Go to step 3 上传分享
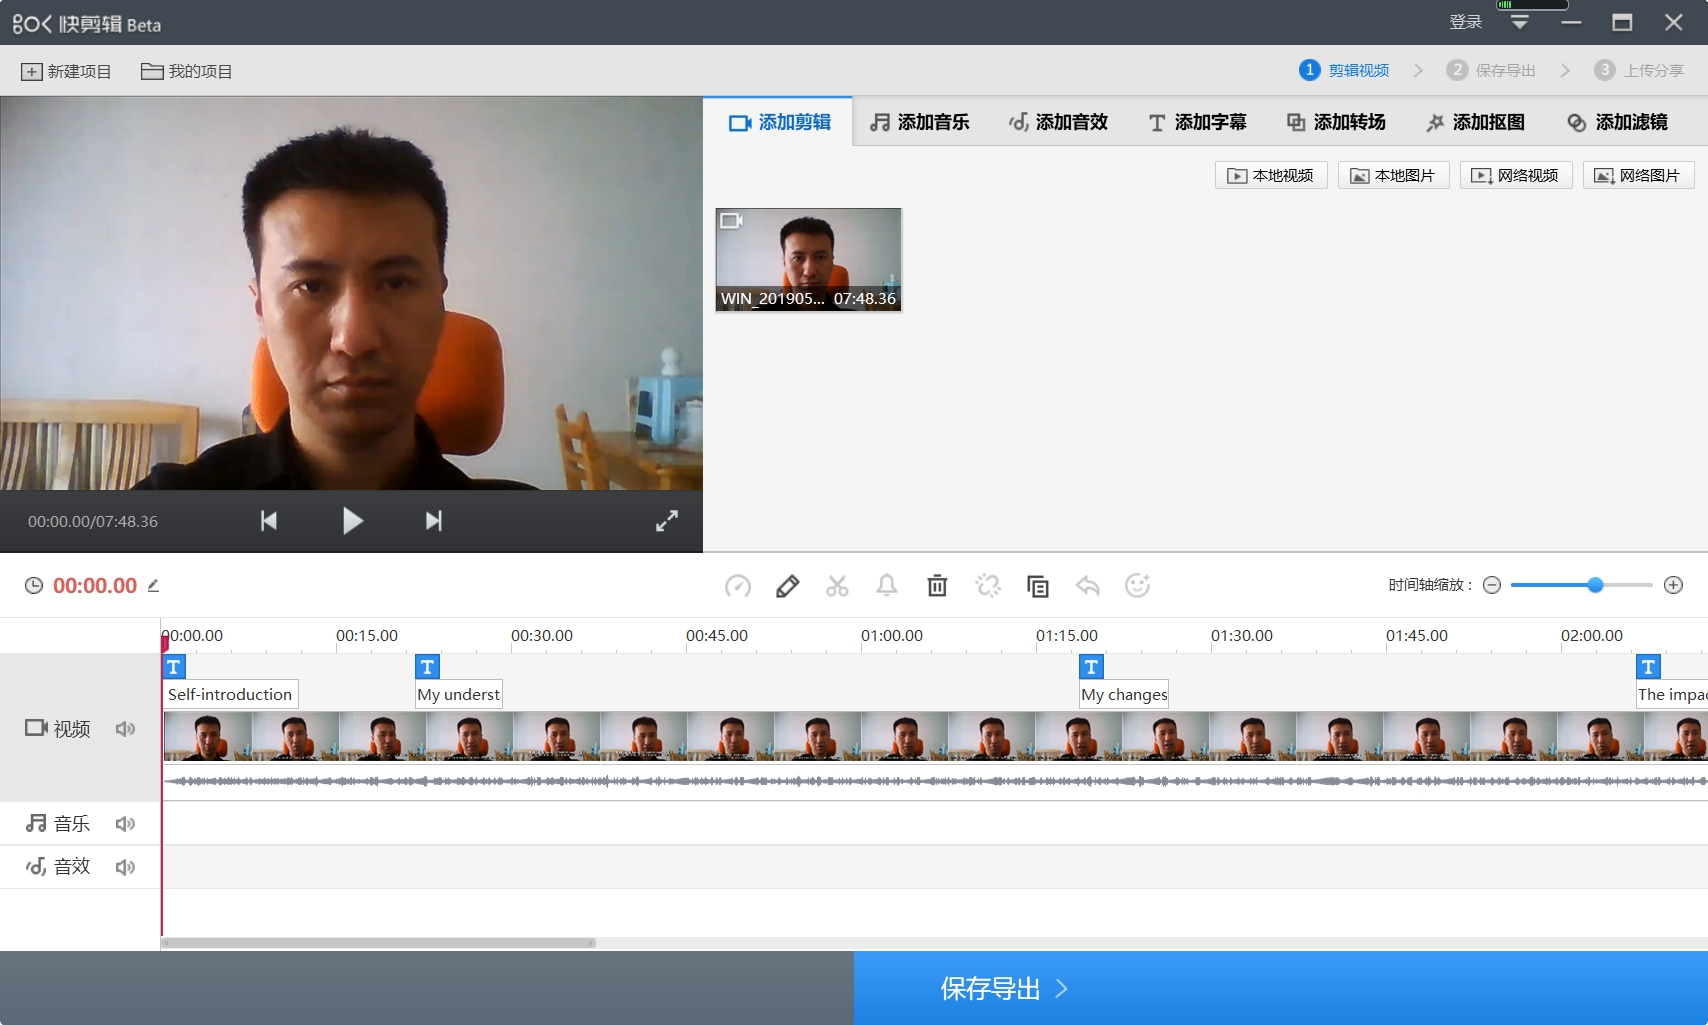The image size is (1708, 1025). 1640,70
